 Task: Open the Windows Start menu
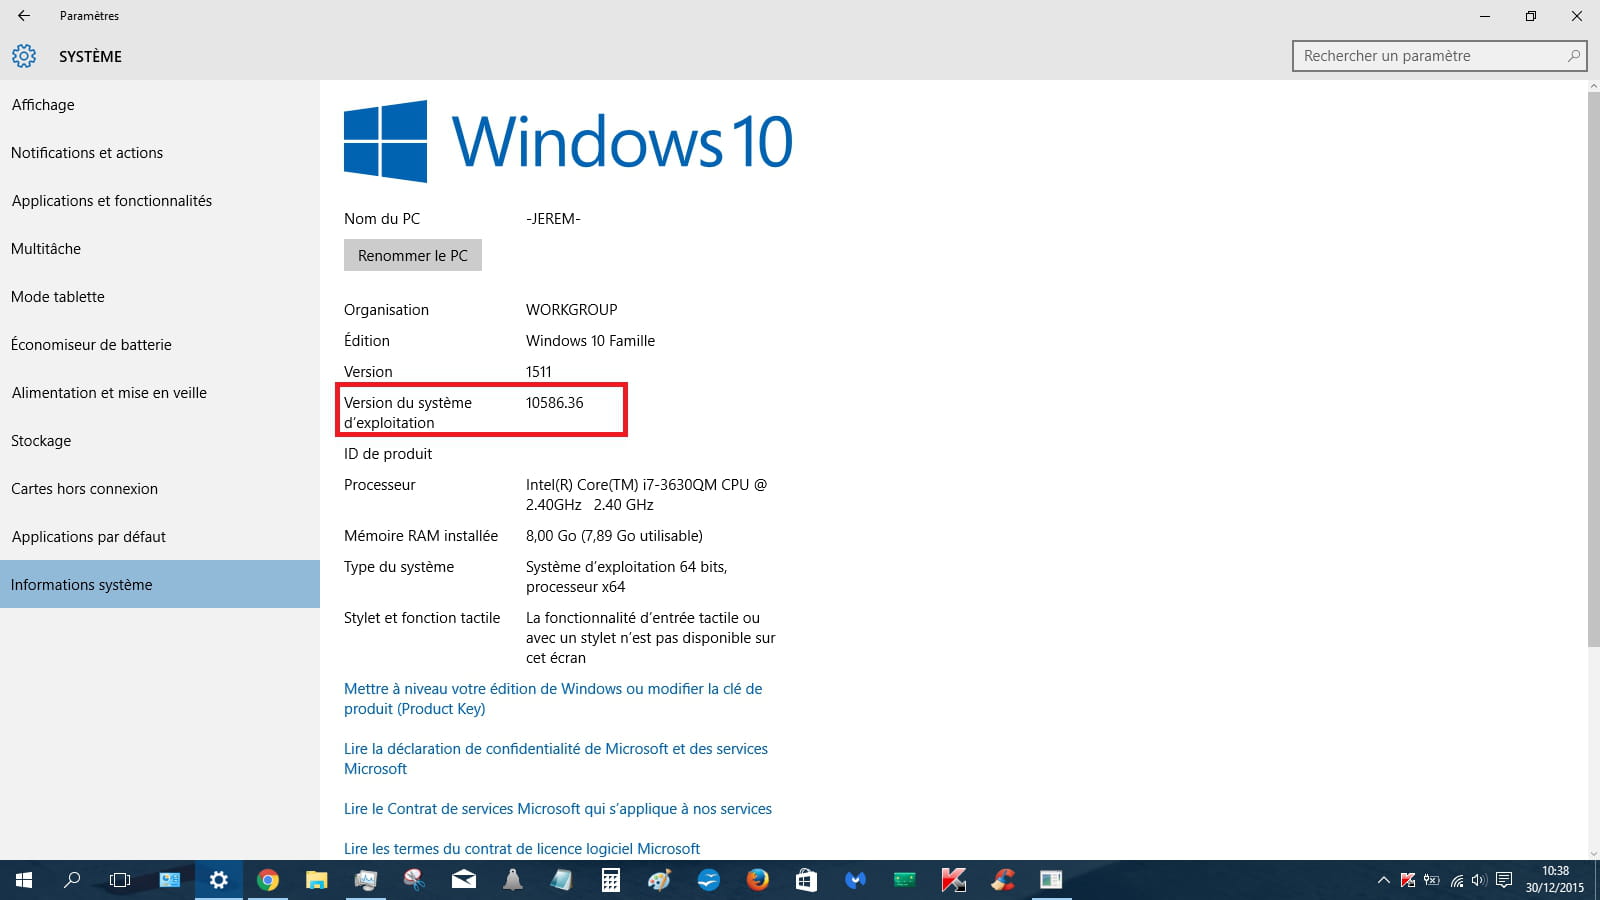coord(24,880)
